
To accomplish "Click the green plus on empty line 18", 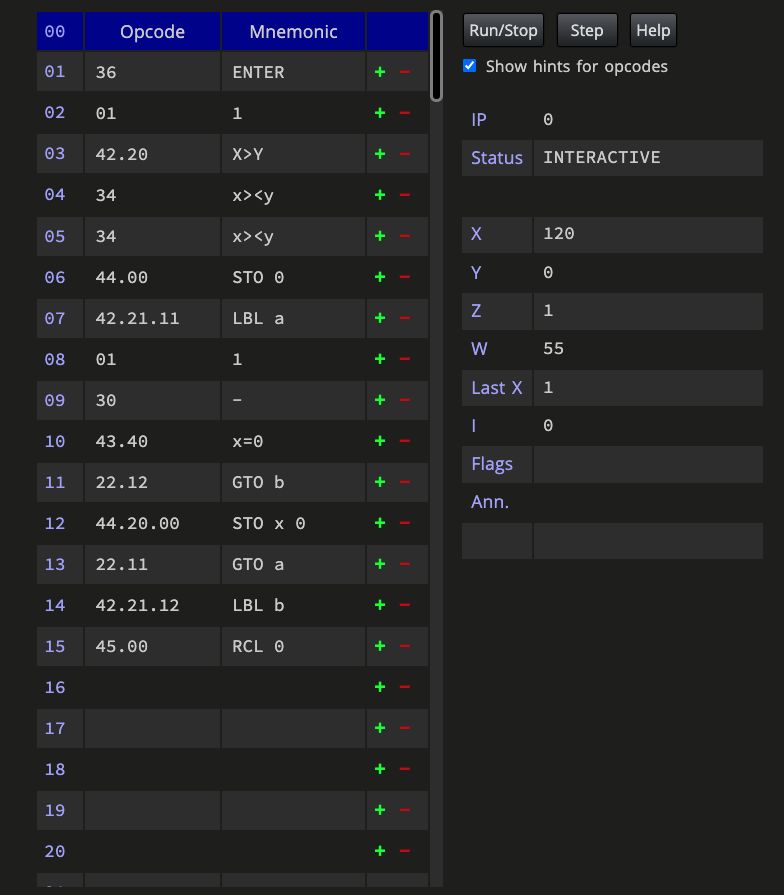I will click(380, 769).
